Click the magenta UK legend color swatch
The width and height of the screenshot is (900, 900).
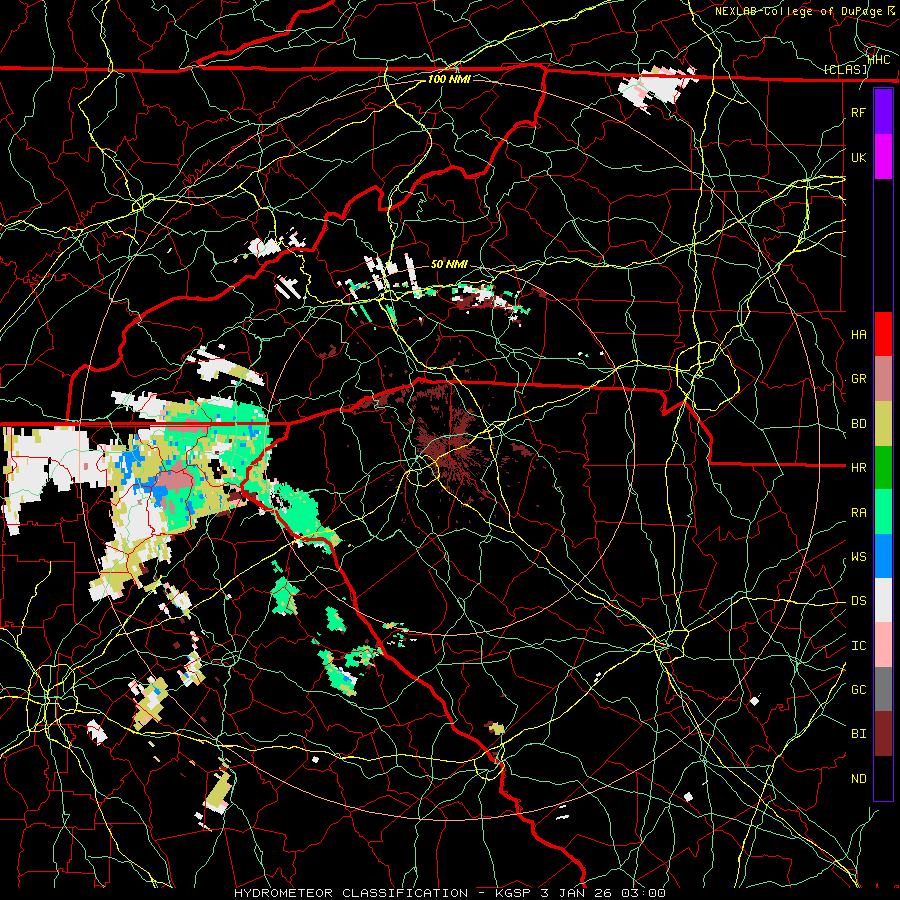[x=883, y=157]
